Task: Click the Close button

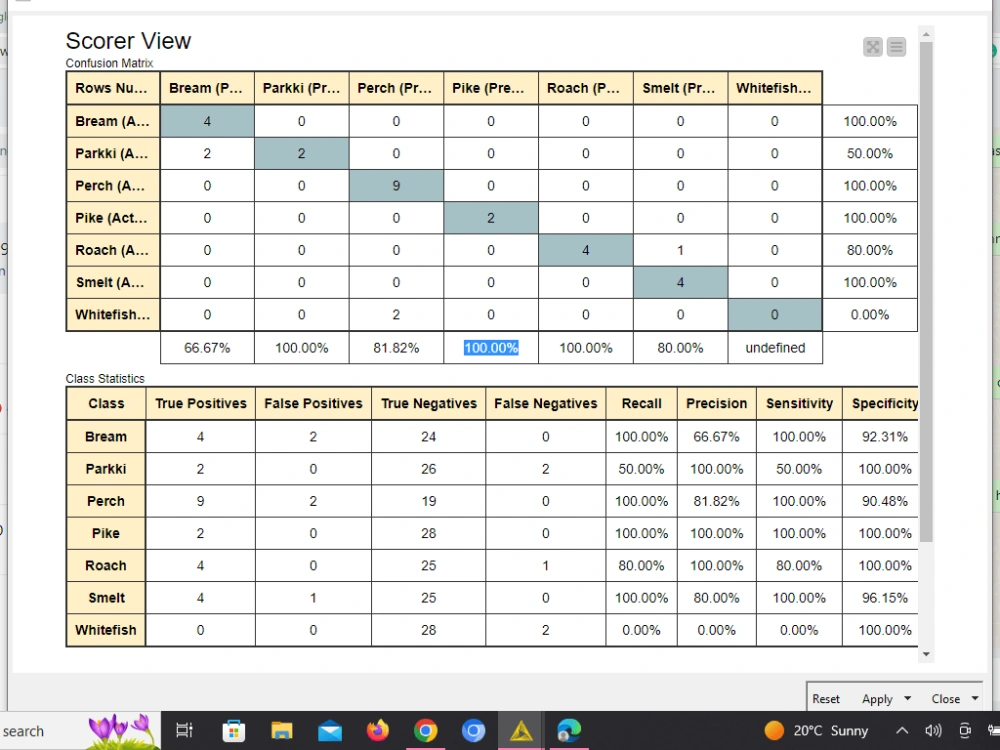Action: pyautogui.click(x=946, y=699)
